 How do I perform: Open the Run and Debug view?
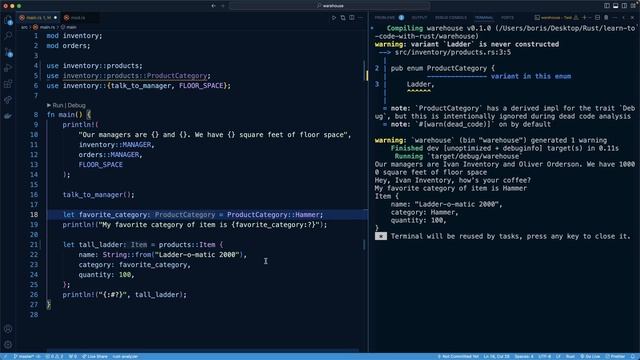(x=8, y=68)
